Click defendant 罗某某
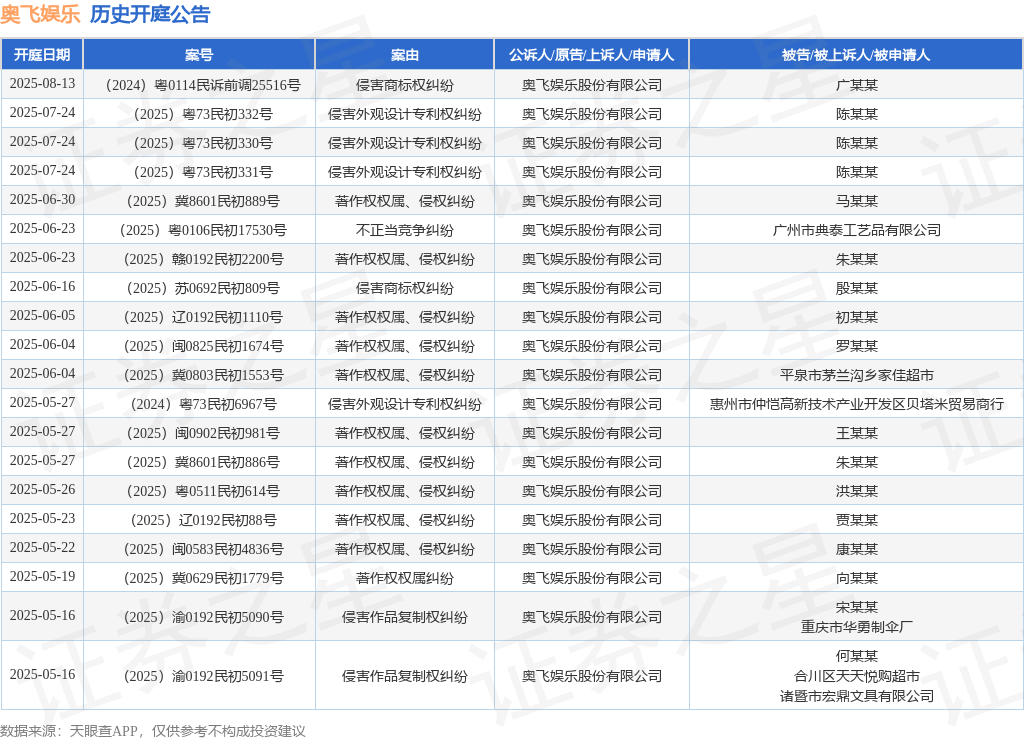The height and width of the screenshot is (740, 1024). click(x=857, y=346)
